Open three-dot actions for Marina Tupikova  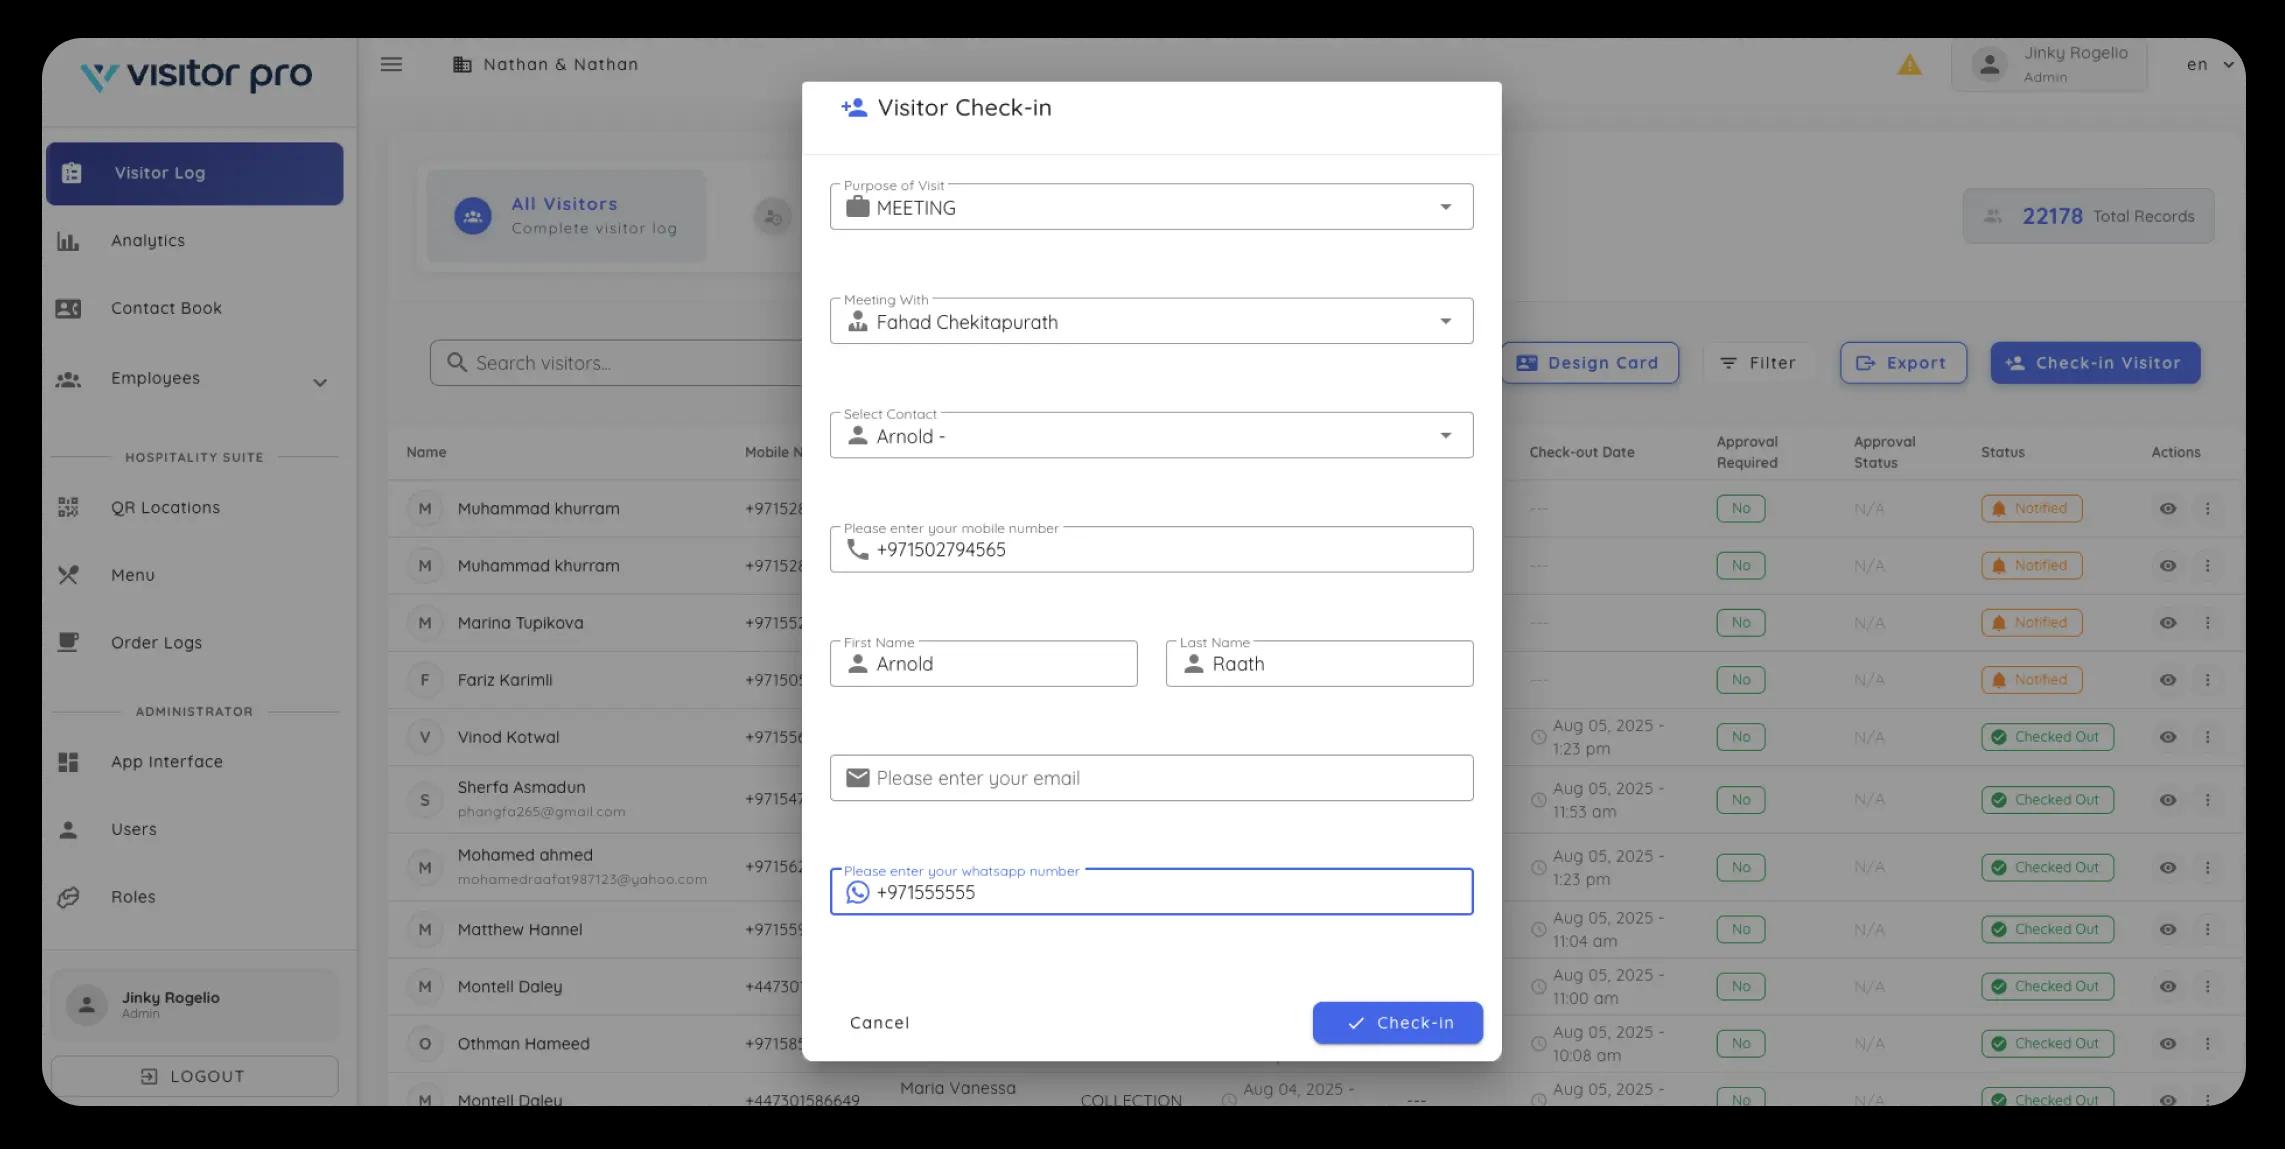[x=2207, y=623]
